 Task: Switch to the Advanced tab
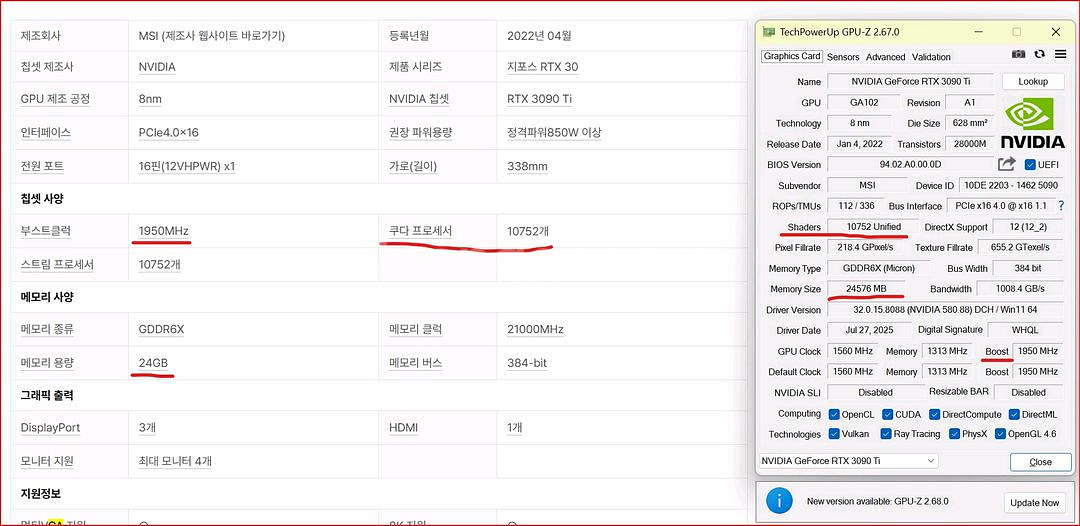(x=885, y=57)
